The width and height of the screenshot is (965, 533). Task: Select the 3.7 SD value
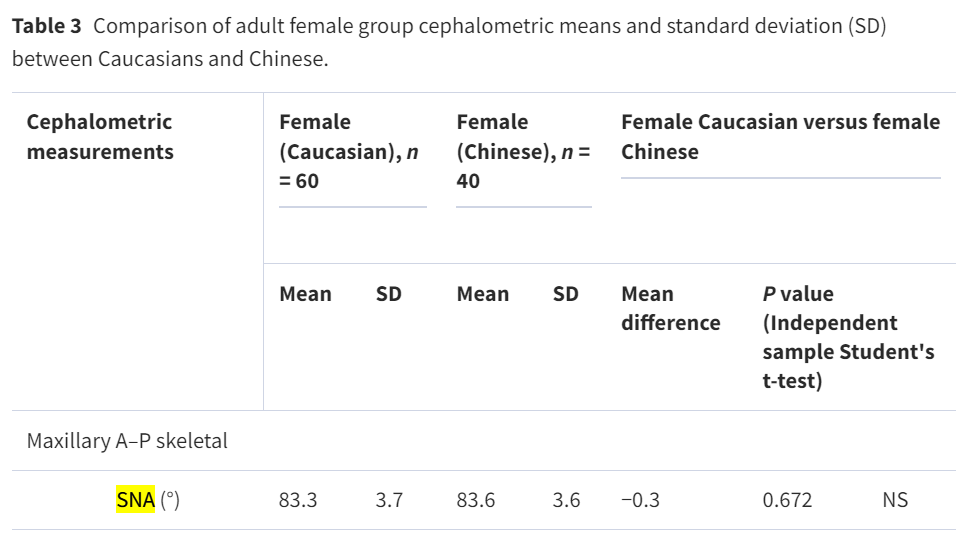(389, 500)
